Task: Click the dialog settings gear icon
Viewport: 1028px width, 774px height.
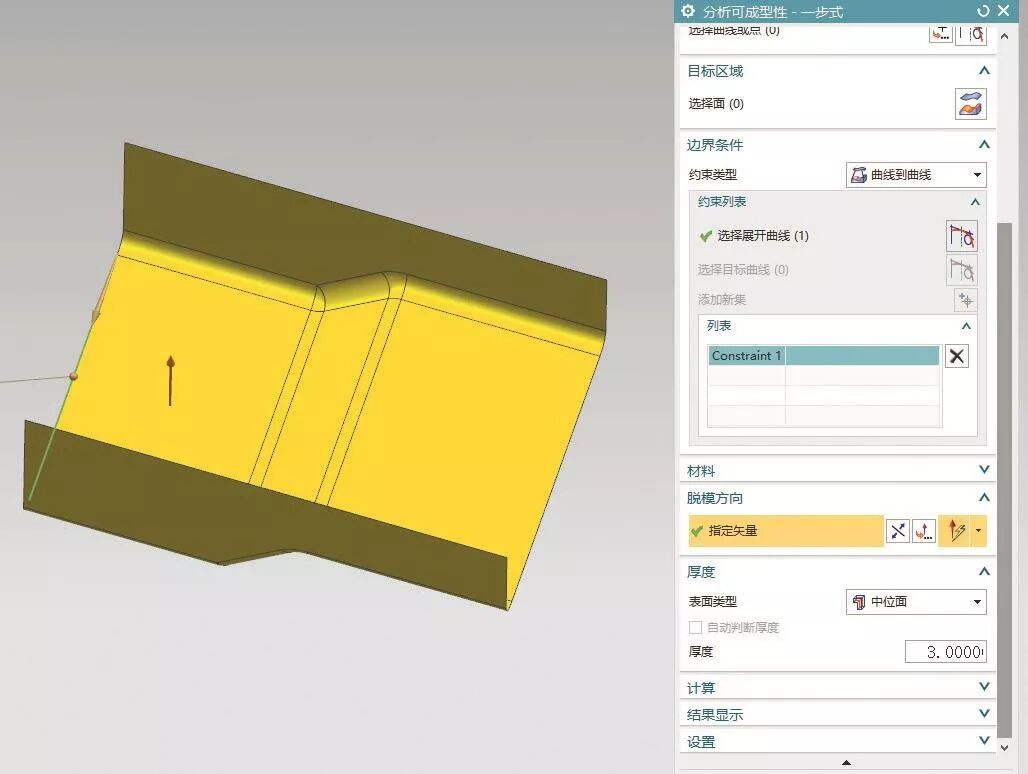Action: (x=688, y=11)
